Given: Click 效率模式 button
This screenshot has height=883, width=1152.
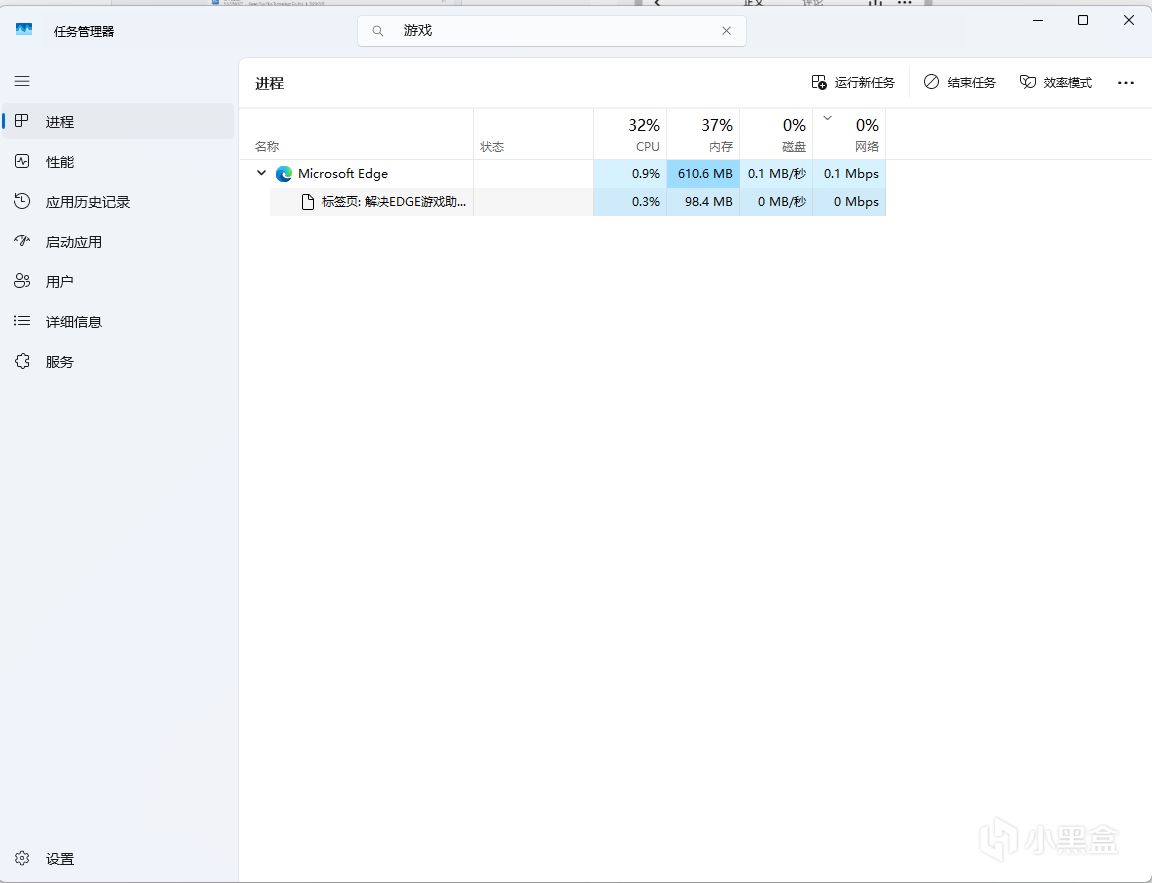Looking at the screenshot, I should pyautogui.click(x=1056, y=82).
